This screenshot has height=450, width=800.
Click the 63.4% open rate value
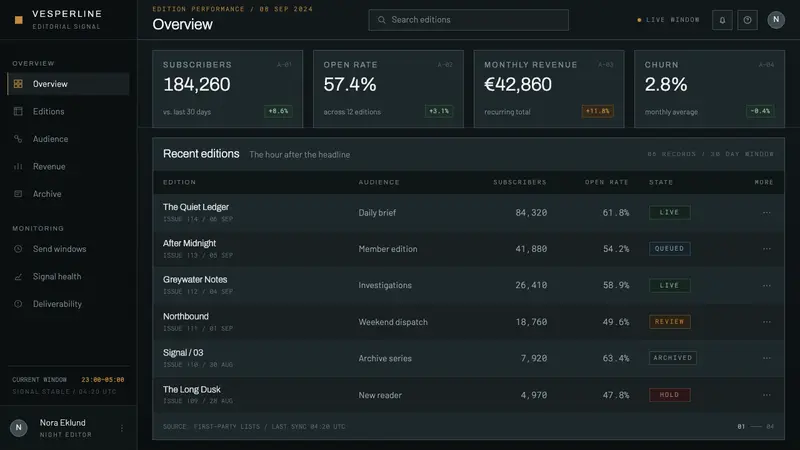(616, 358)
